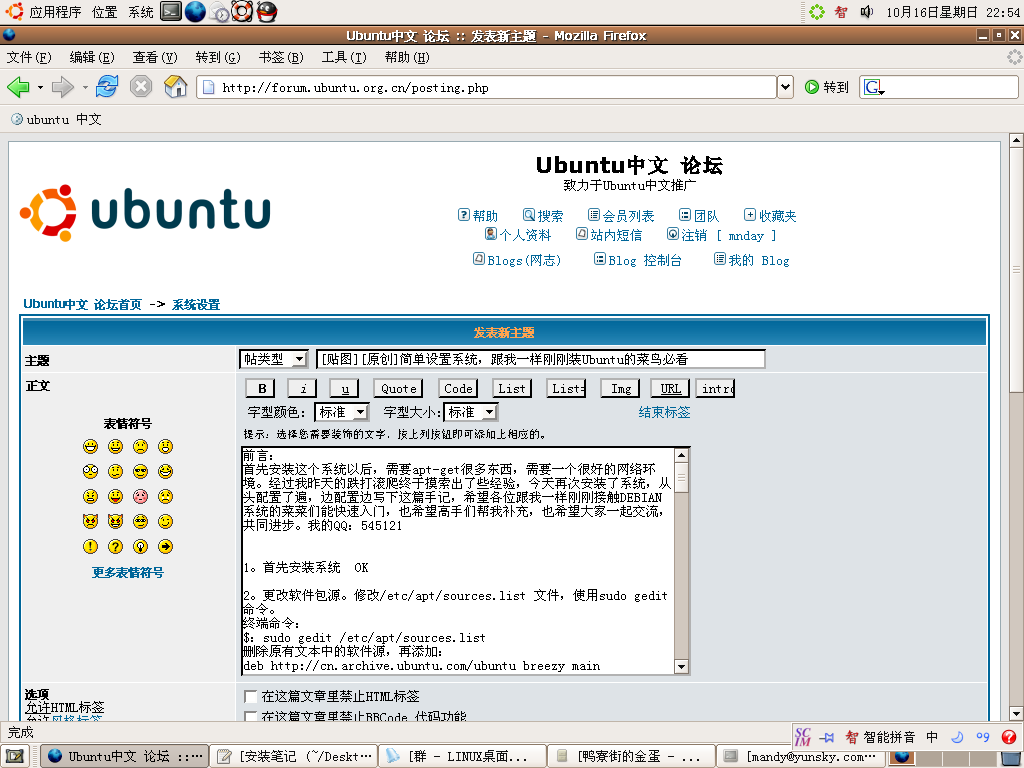Open the SCIM logo menu on input toolbar

pyautogui.click(x=803, y=737)
